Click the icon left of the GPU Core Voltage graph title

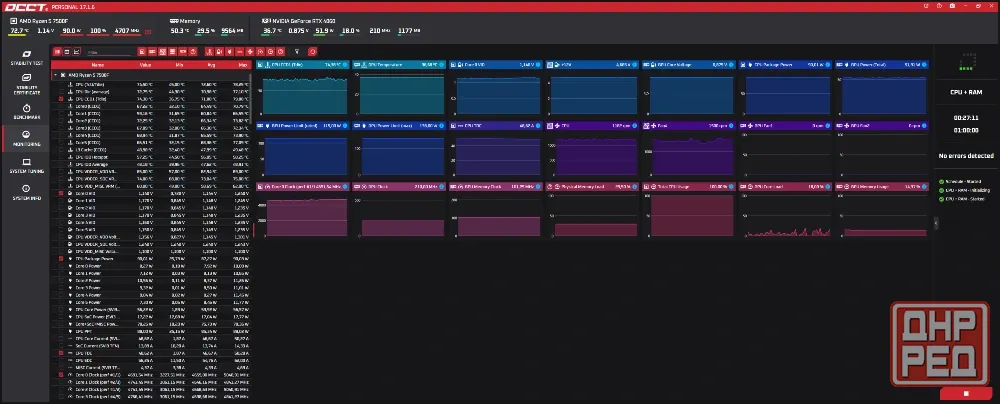click(652, 65)
